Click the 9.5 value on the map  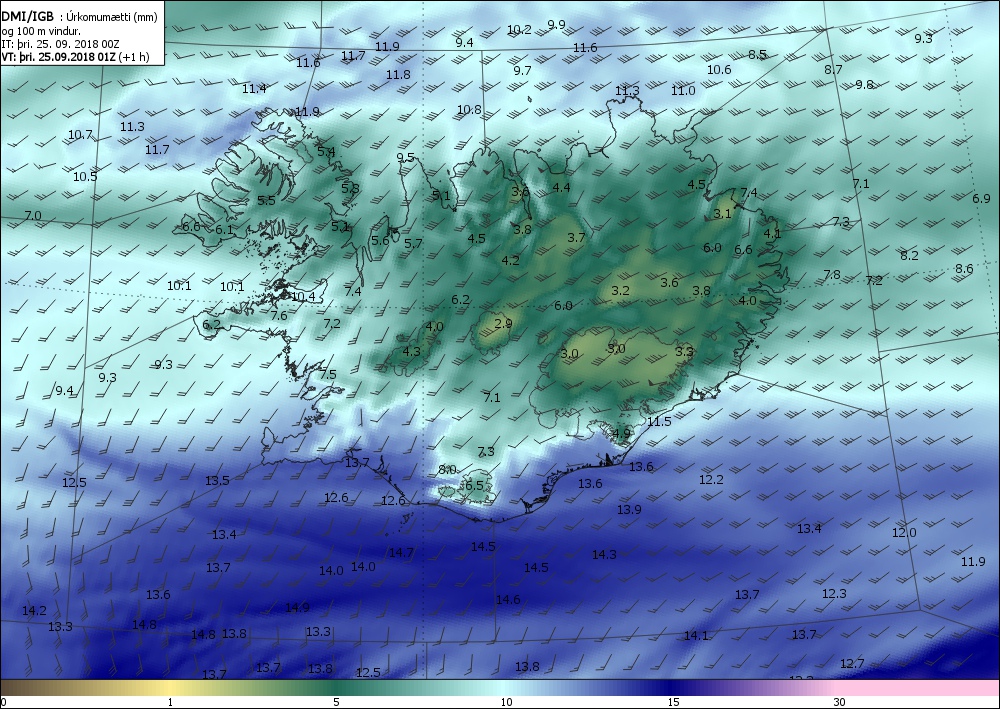[405, 157]
